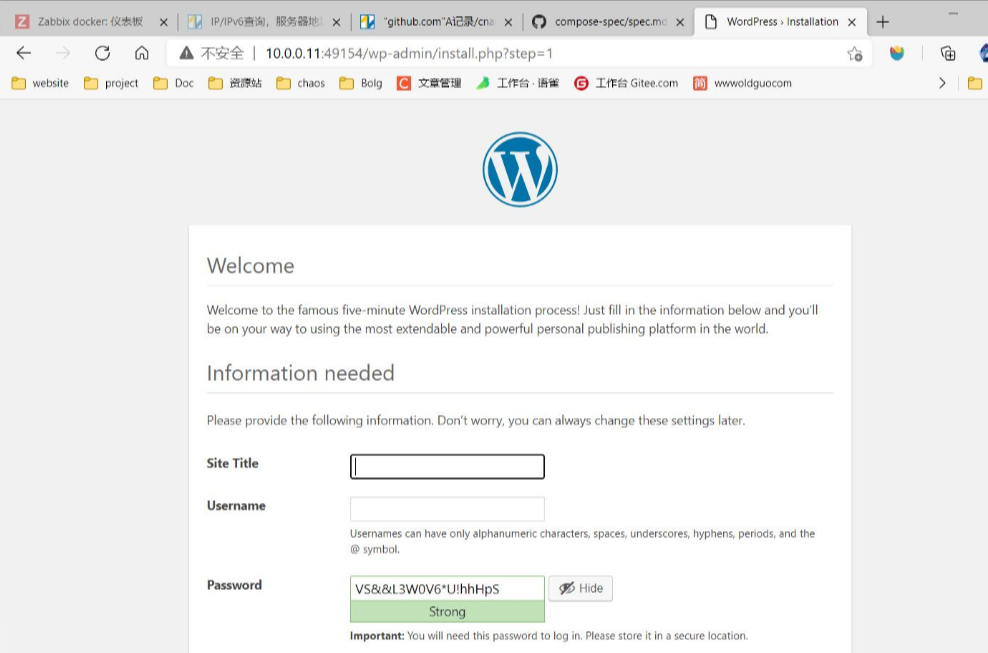This screenshot has width=988, height=653.
Task: Close the Zabbix docker tab
Action: tap(163, 22)
